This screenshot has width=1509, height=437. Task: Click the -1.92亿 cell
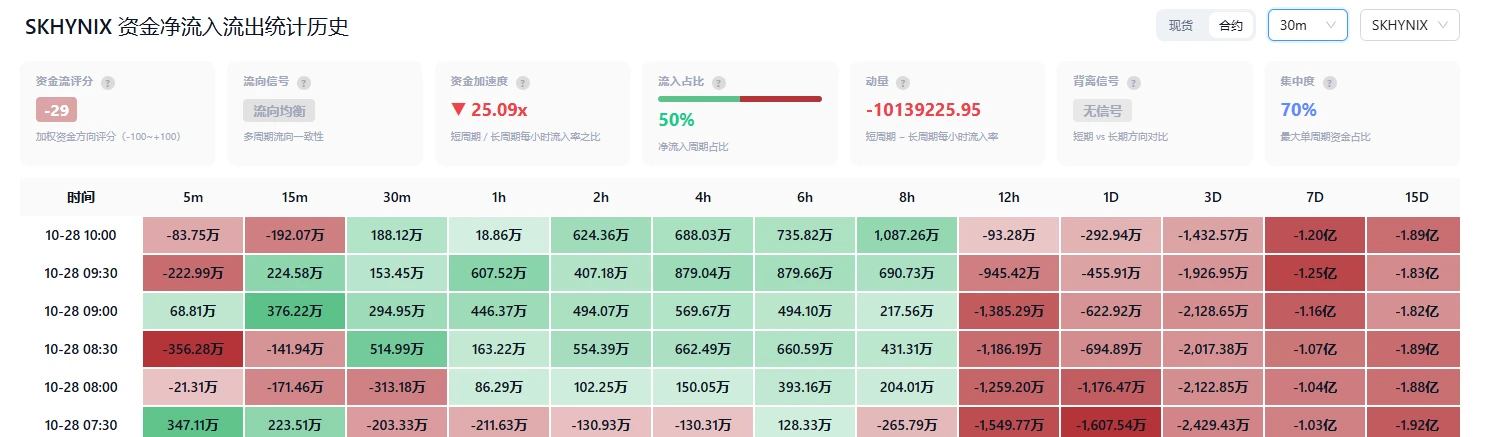point(1413,423)
